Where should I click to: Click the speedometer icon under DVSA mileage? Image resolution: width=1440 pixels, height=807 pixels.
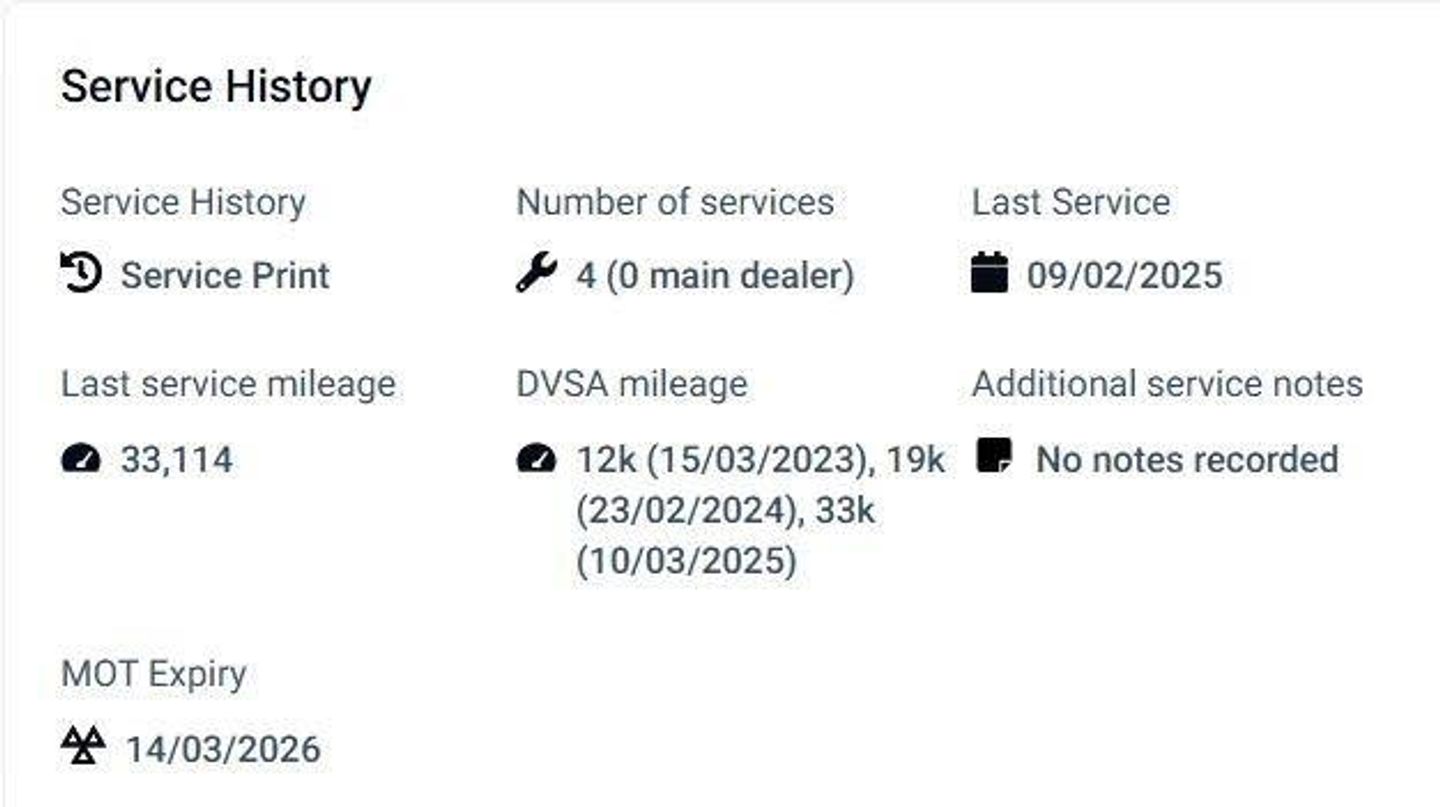pyautogui.click(x=536, y=459)
